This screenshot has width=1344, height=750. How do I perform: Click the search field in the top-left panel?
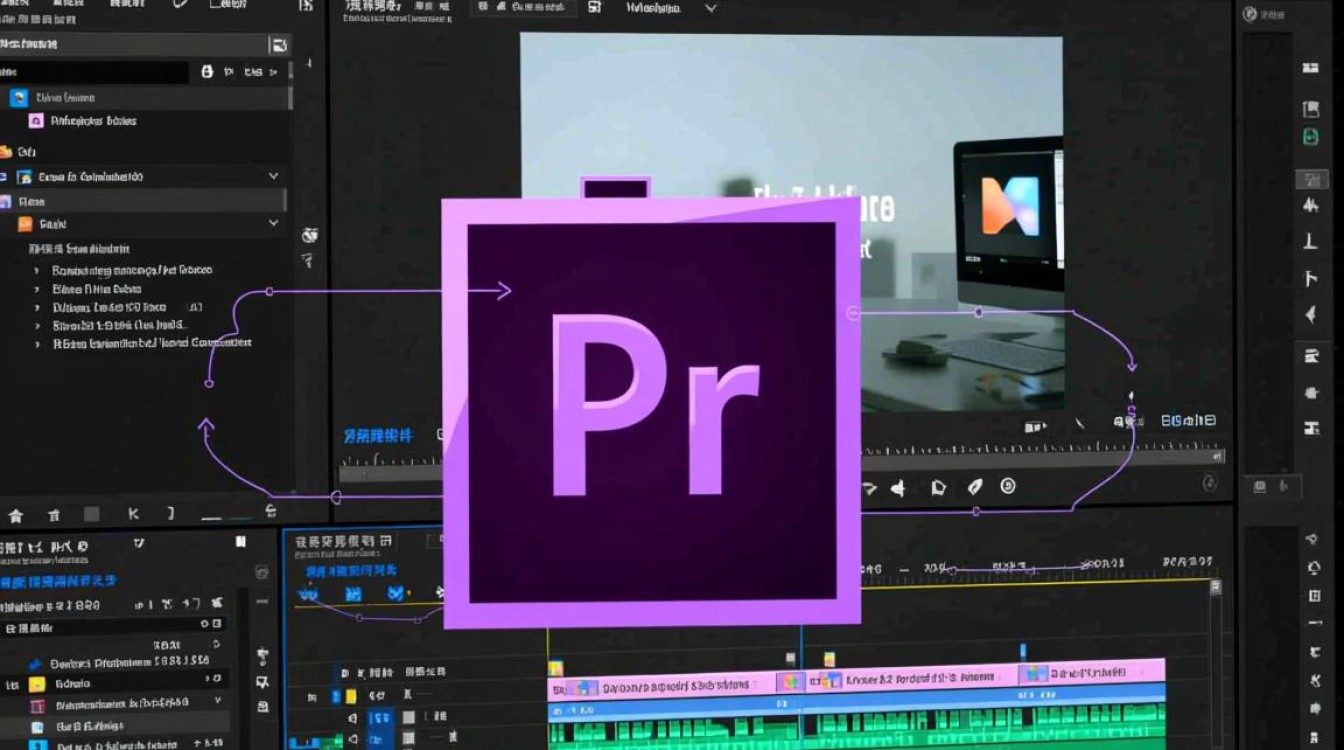[94, 72]
